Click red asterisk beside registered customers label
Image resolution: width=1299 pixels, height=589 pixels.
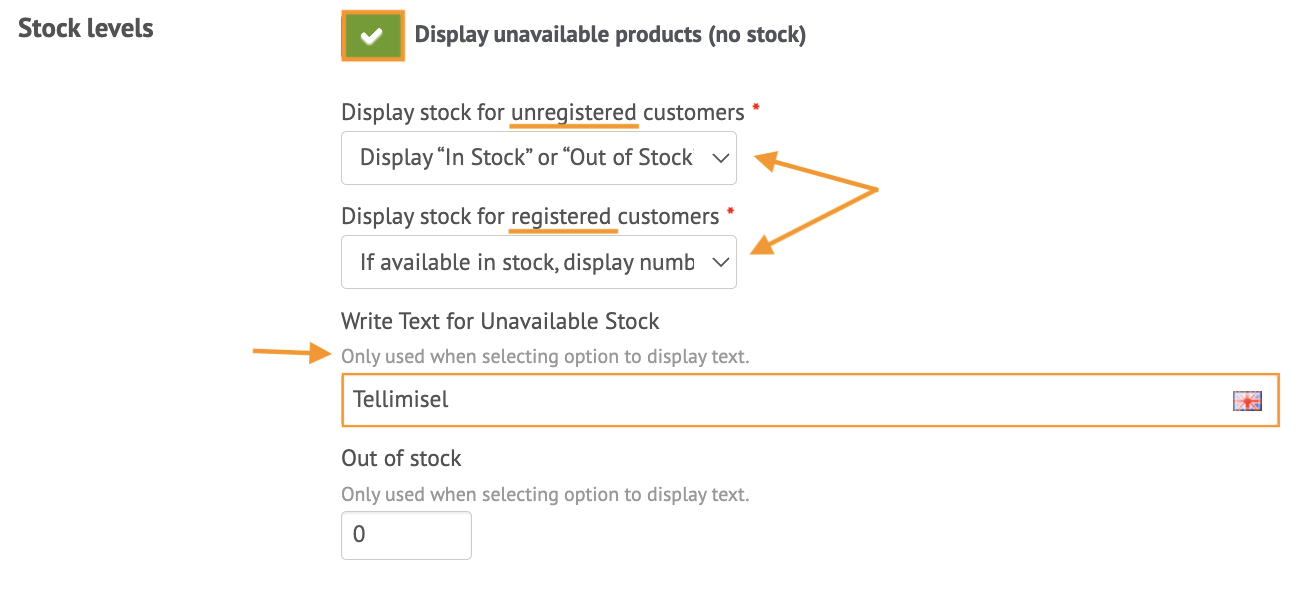[x=730, y=211]
